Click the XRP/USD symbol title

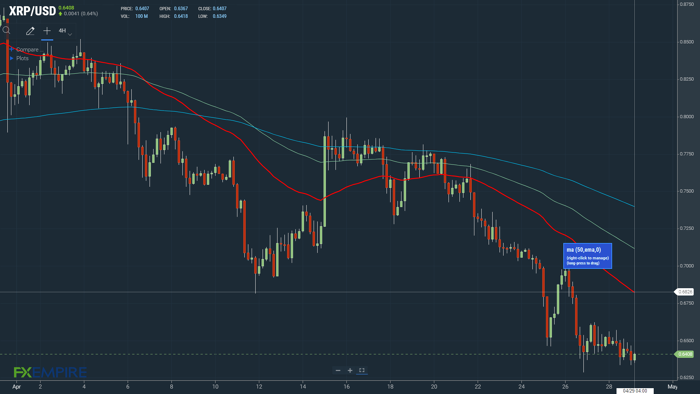pyautogui.click(x=33, y=11)
